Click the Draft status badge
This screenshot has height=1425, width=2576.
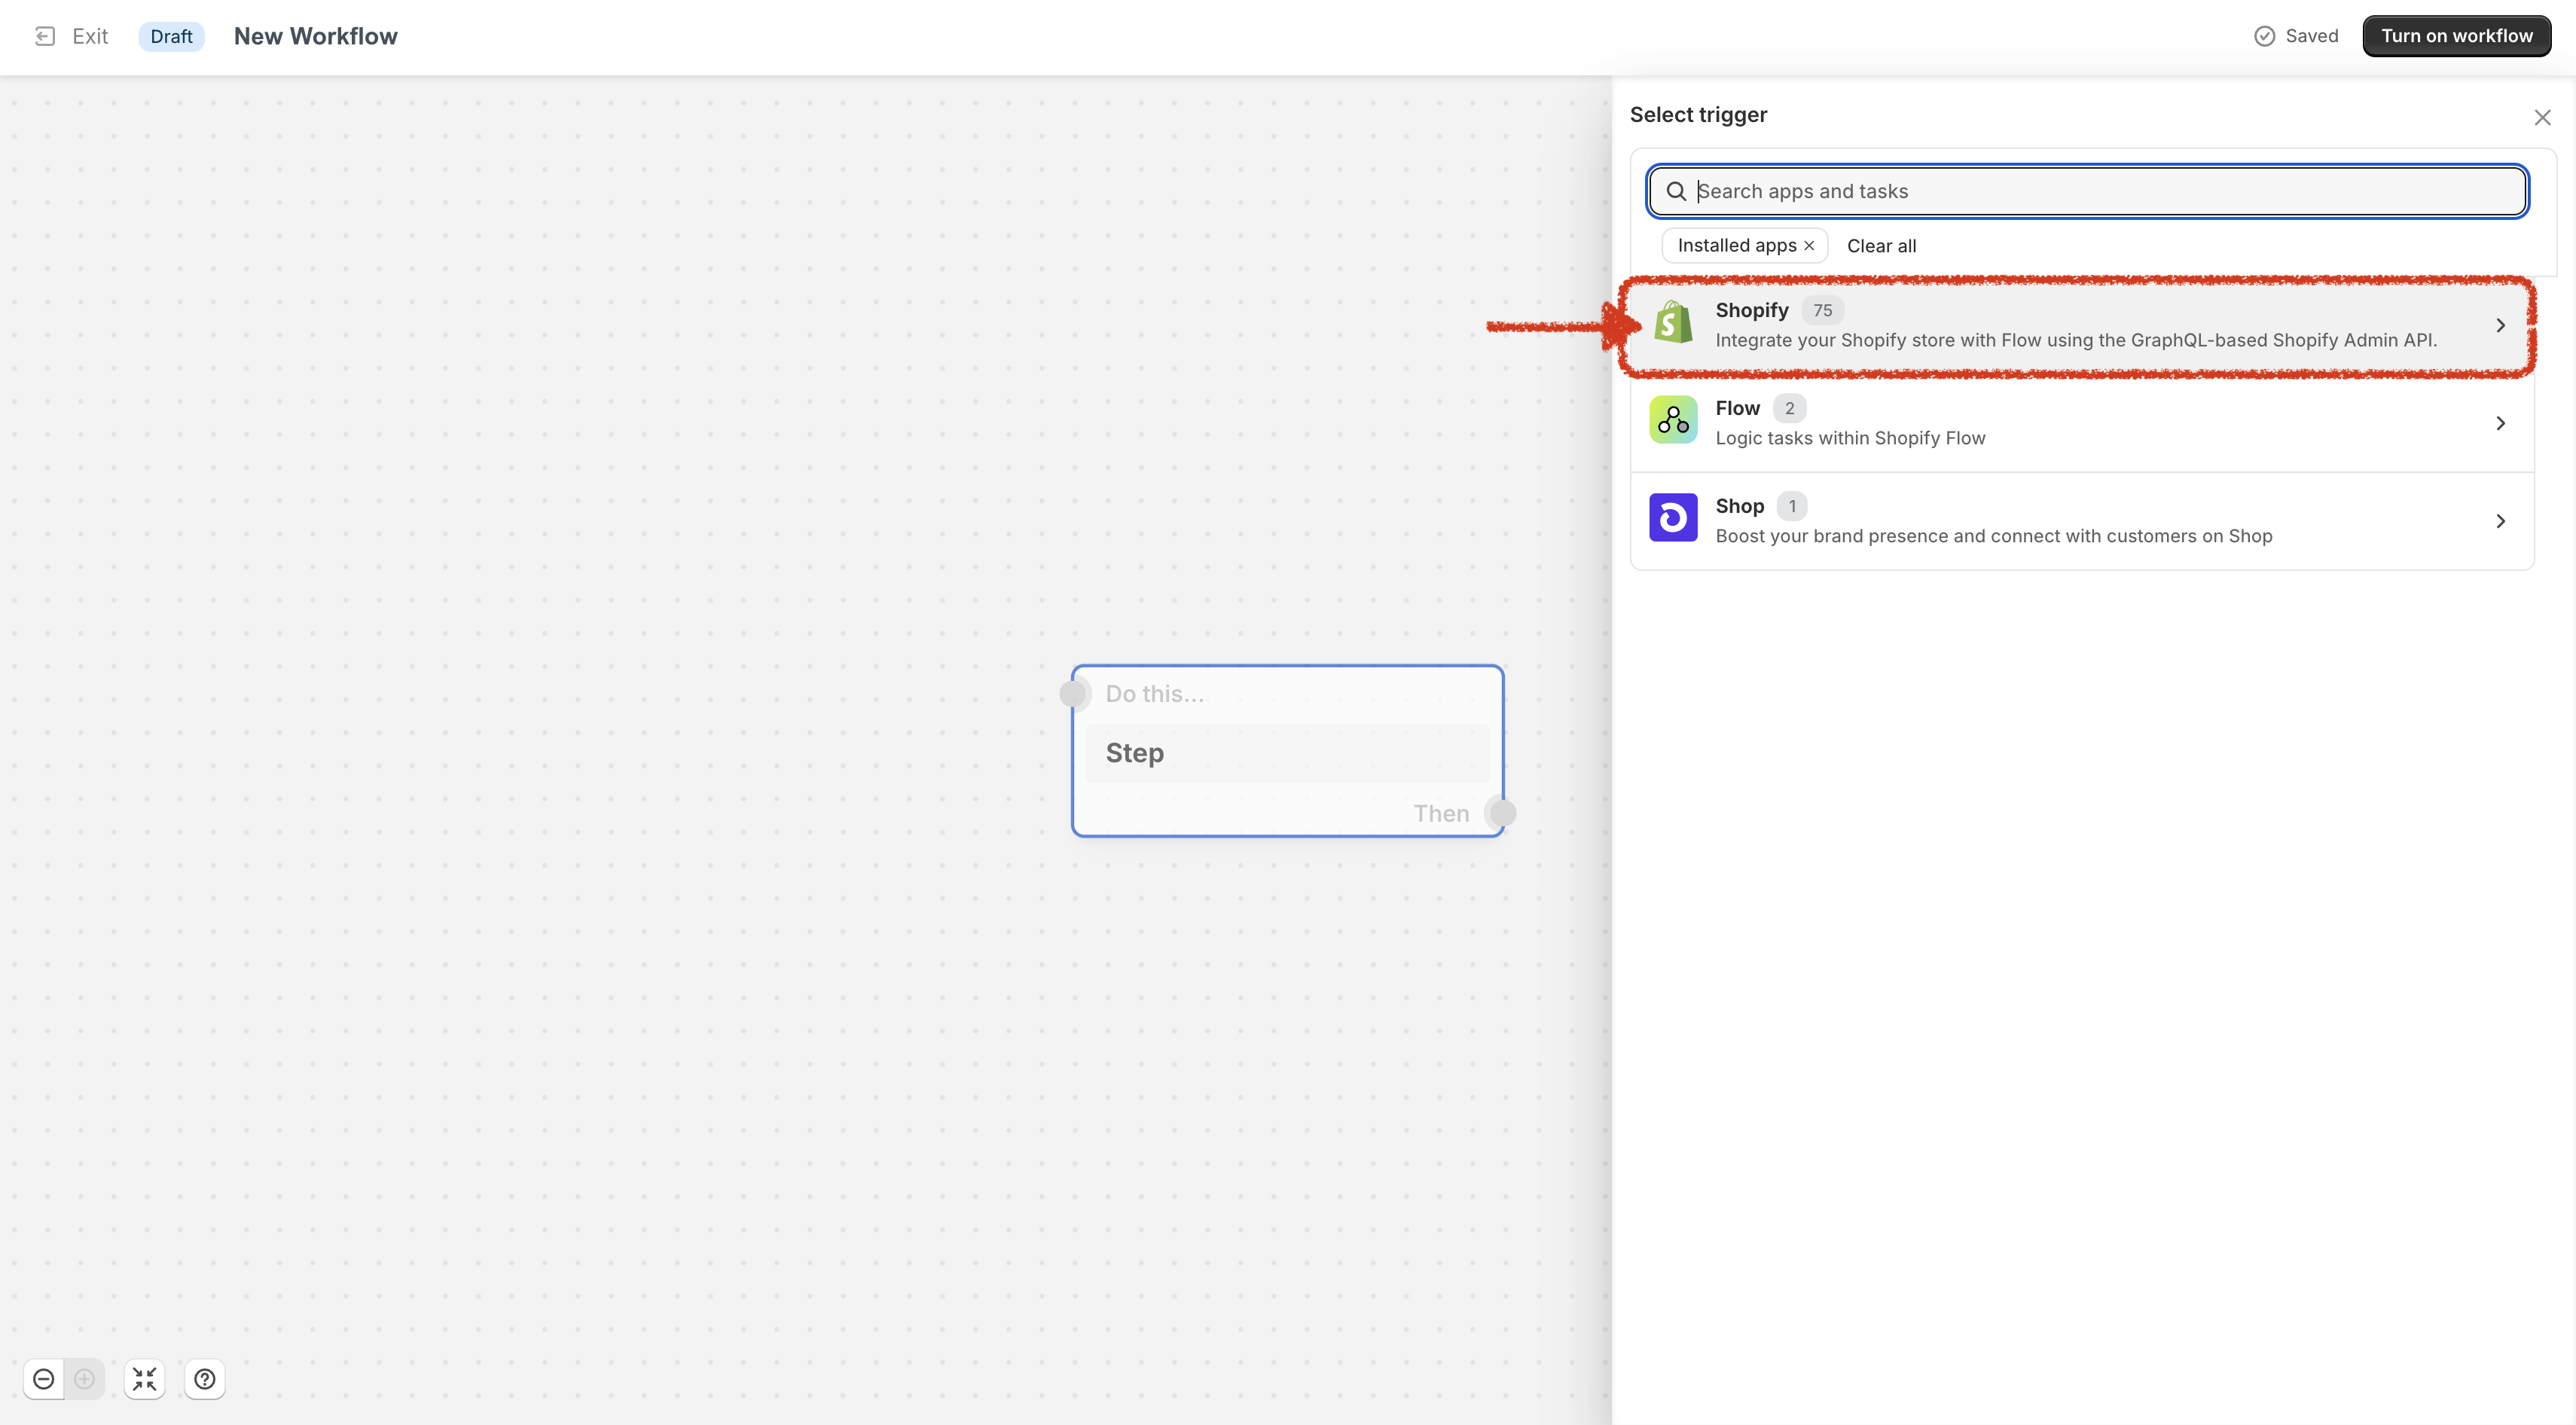click(x=171, y=36)
